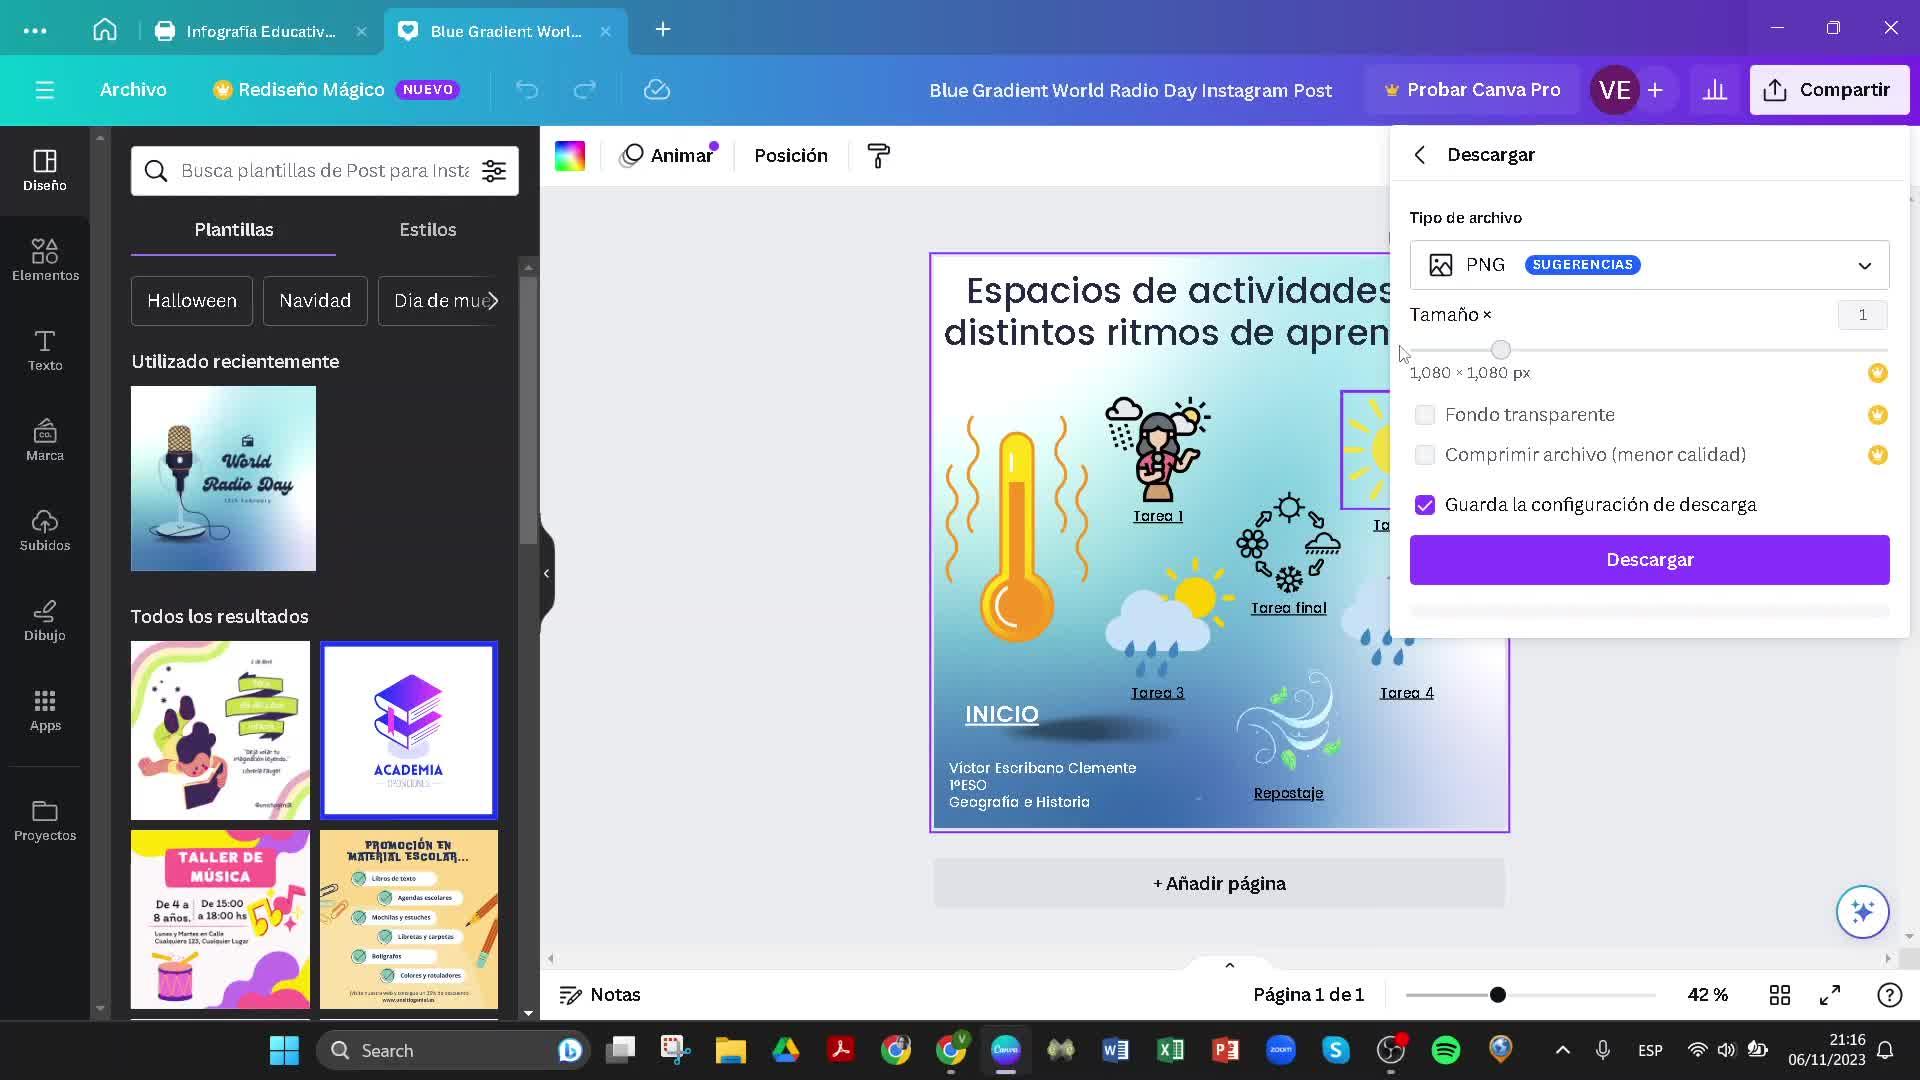Screen dimensions: 1920x1080
Task: Open the search filter options icon
Action: click(494, 171)
